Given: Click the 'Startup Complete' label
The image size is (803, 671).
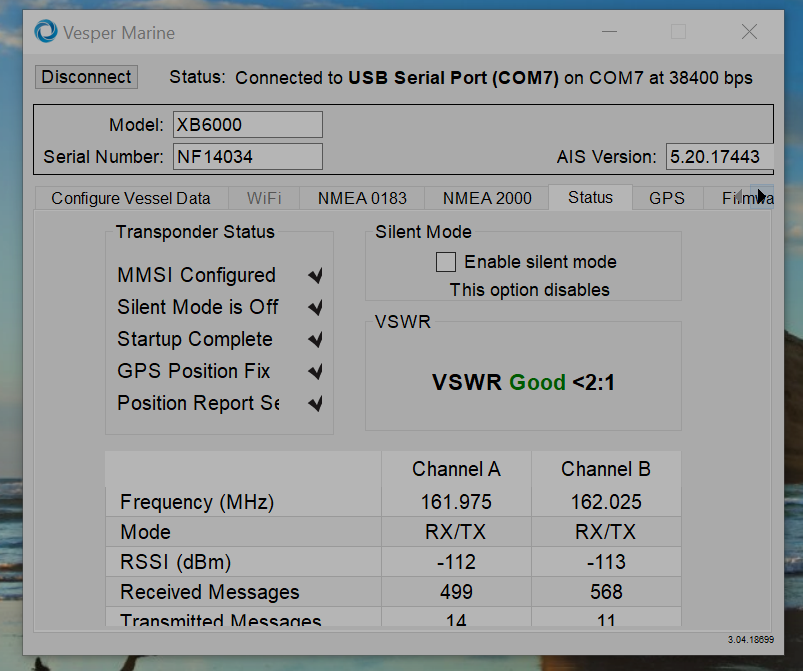Looking at the screenshot, I should click(195, 339).
